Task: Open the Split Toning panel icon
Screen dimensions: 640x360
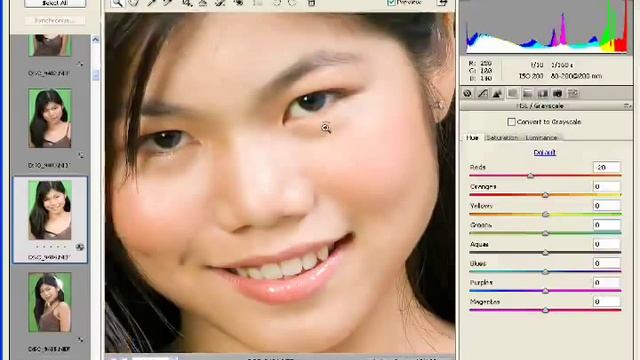Action: [x=527, y=93]
